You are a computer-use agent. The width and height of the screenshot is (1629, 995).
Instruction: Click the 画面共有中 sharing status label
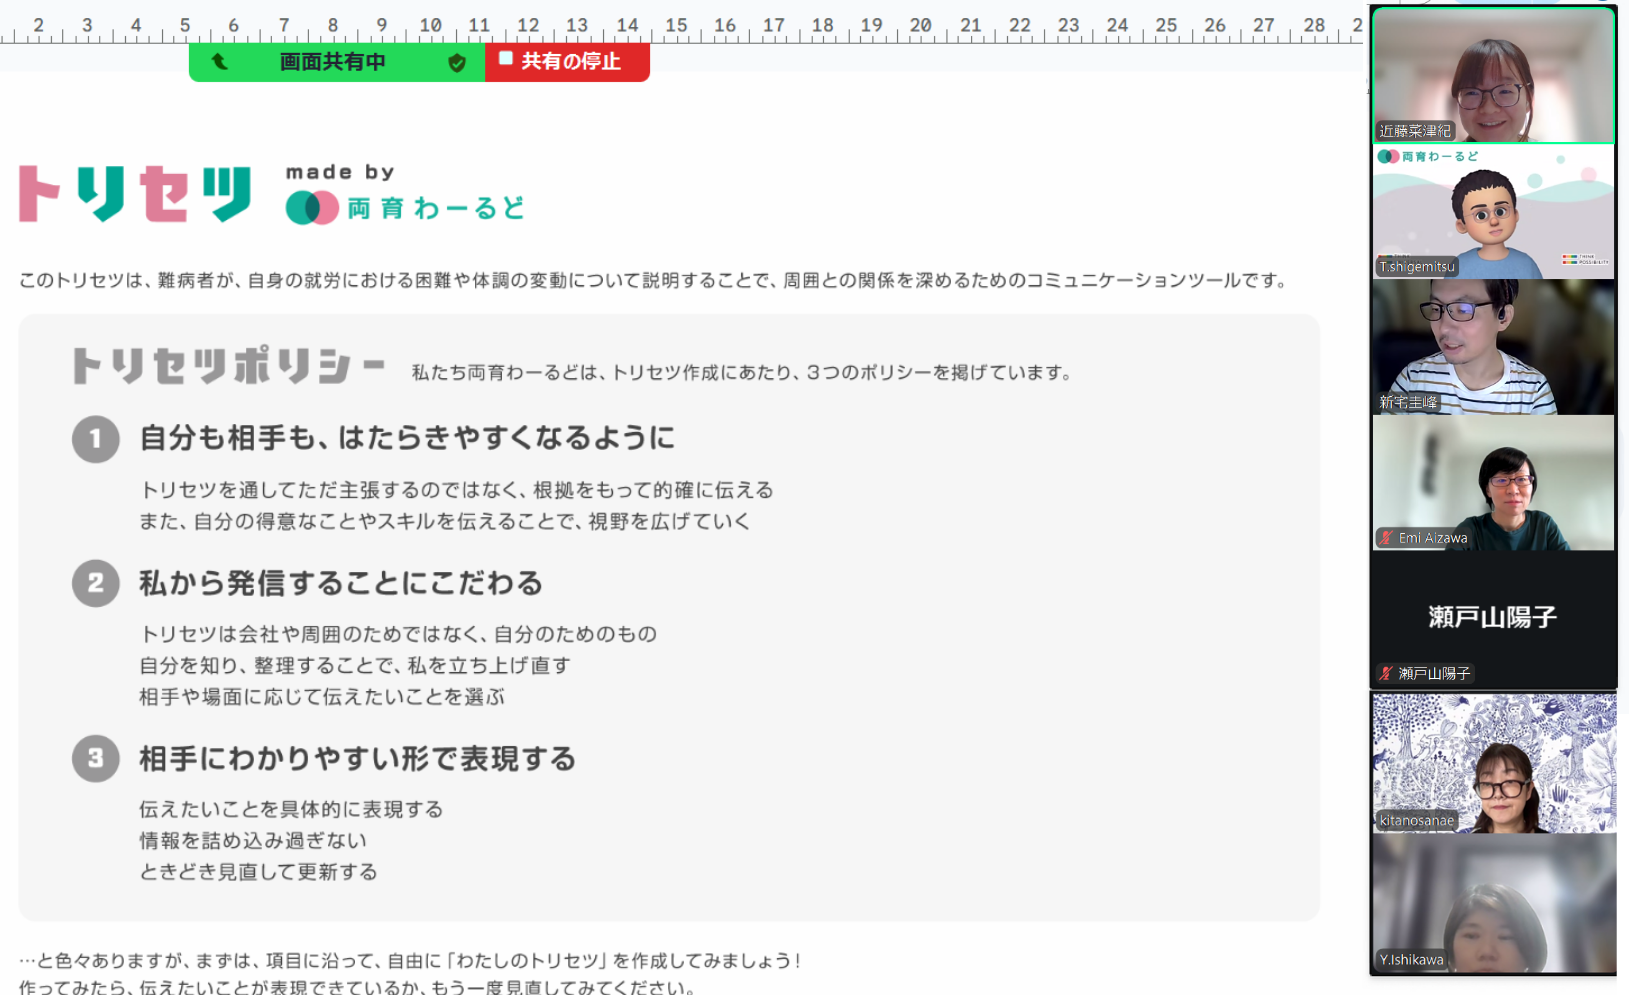pos(330,62)
